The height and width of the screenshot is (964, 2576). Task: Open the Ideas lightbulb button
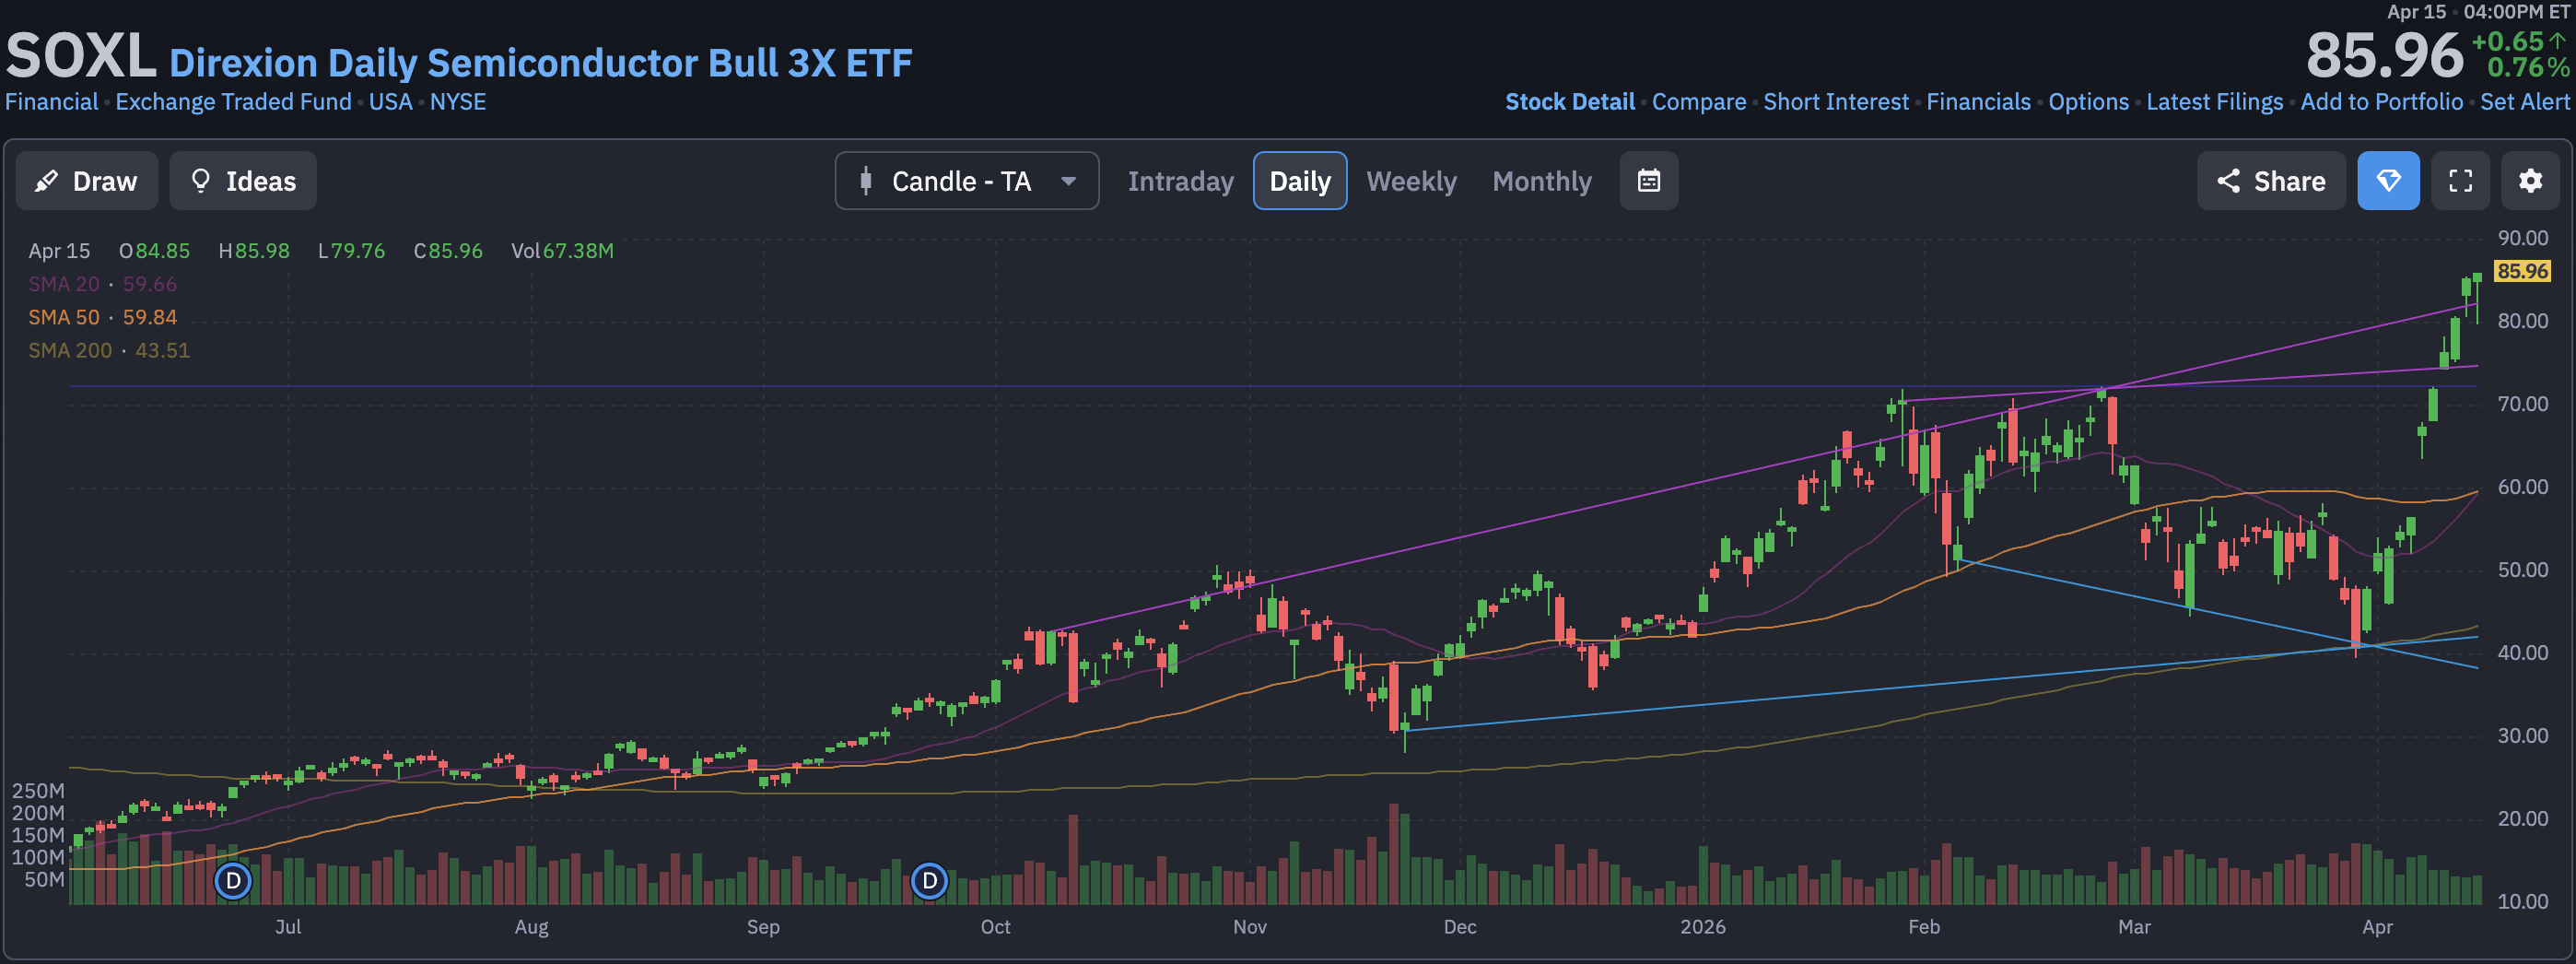243,181
